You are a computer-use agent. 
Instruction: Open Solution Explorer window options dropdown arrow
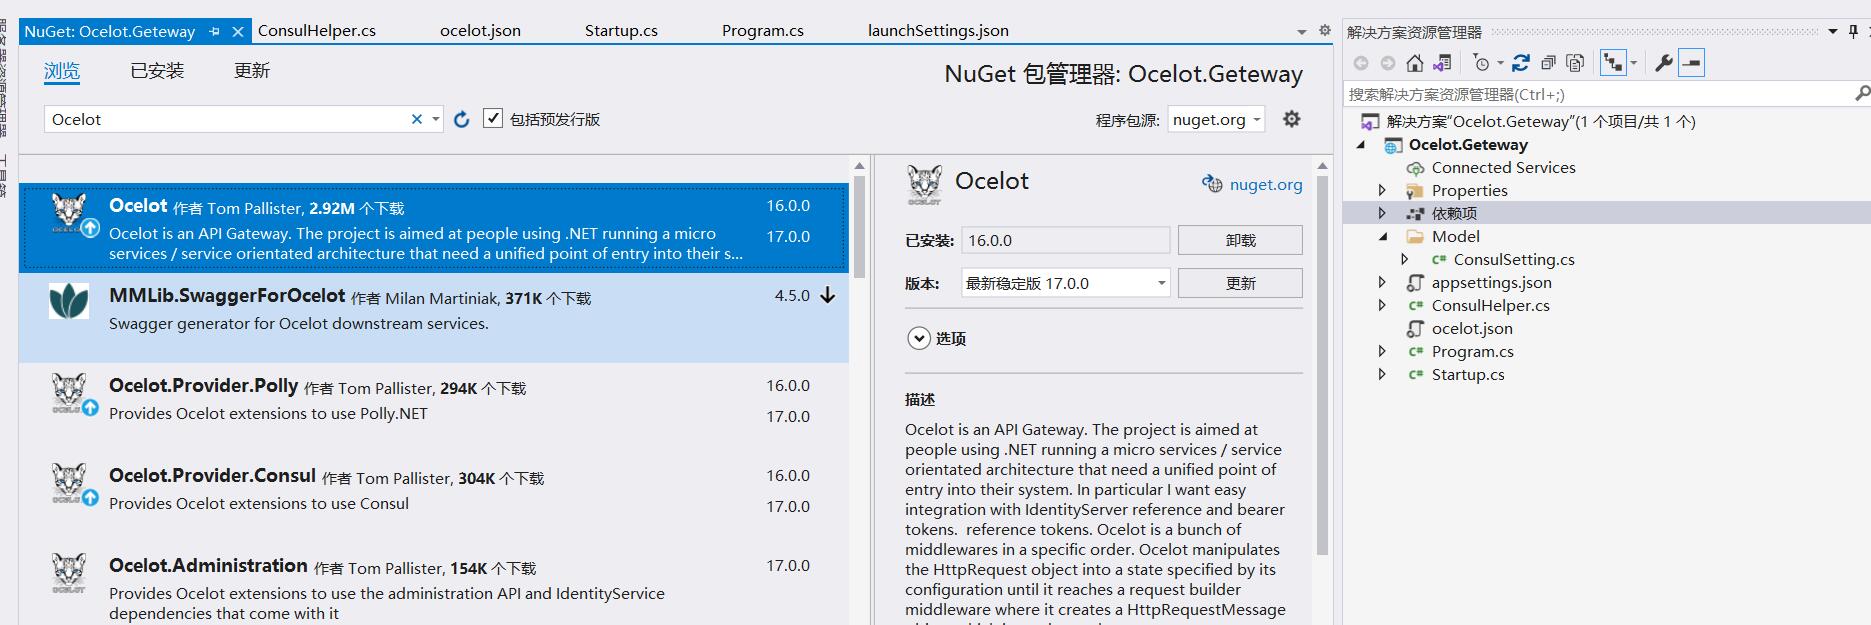(x=1833, y=31)
